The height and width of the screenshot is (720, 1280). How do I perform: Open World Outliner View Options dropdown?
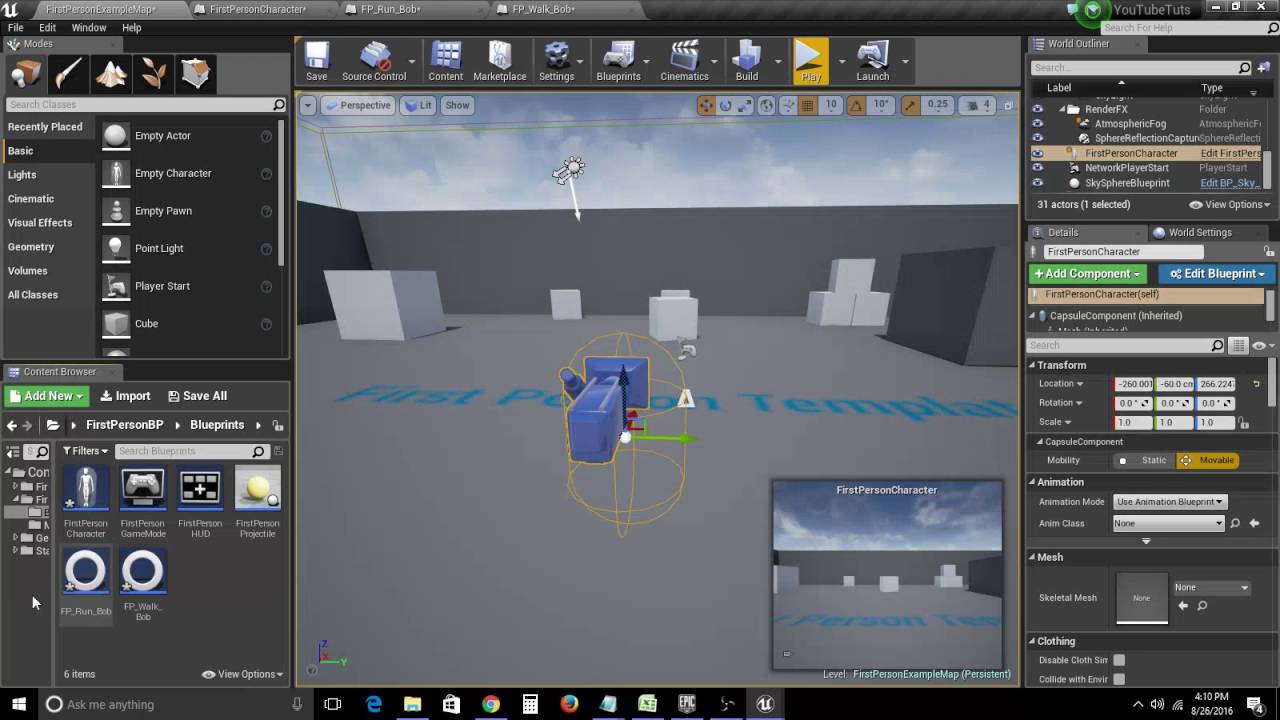pos(1229,204)
